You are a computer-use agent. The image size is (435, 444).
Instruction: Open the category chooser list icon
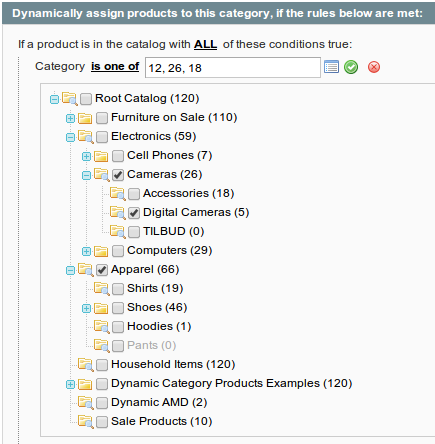tap(331, 67)
